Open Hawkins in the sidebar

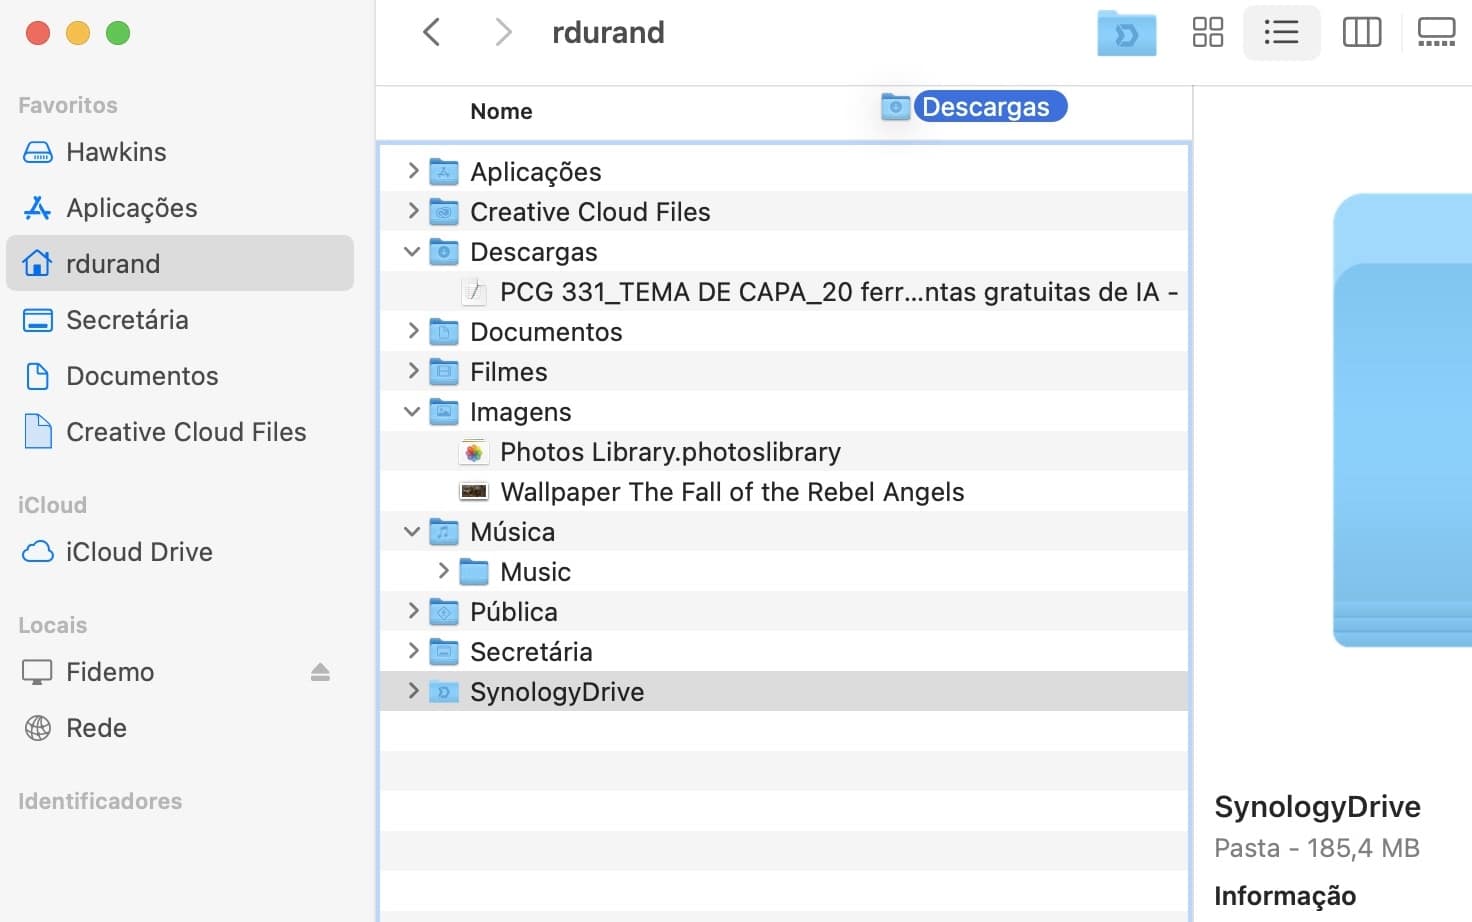point(180,152)
